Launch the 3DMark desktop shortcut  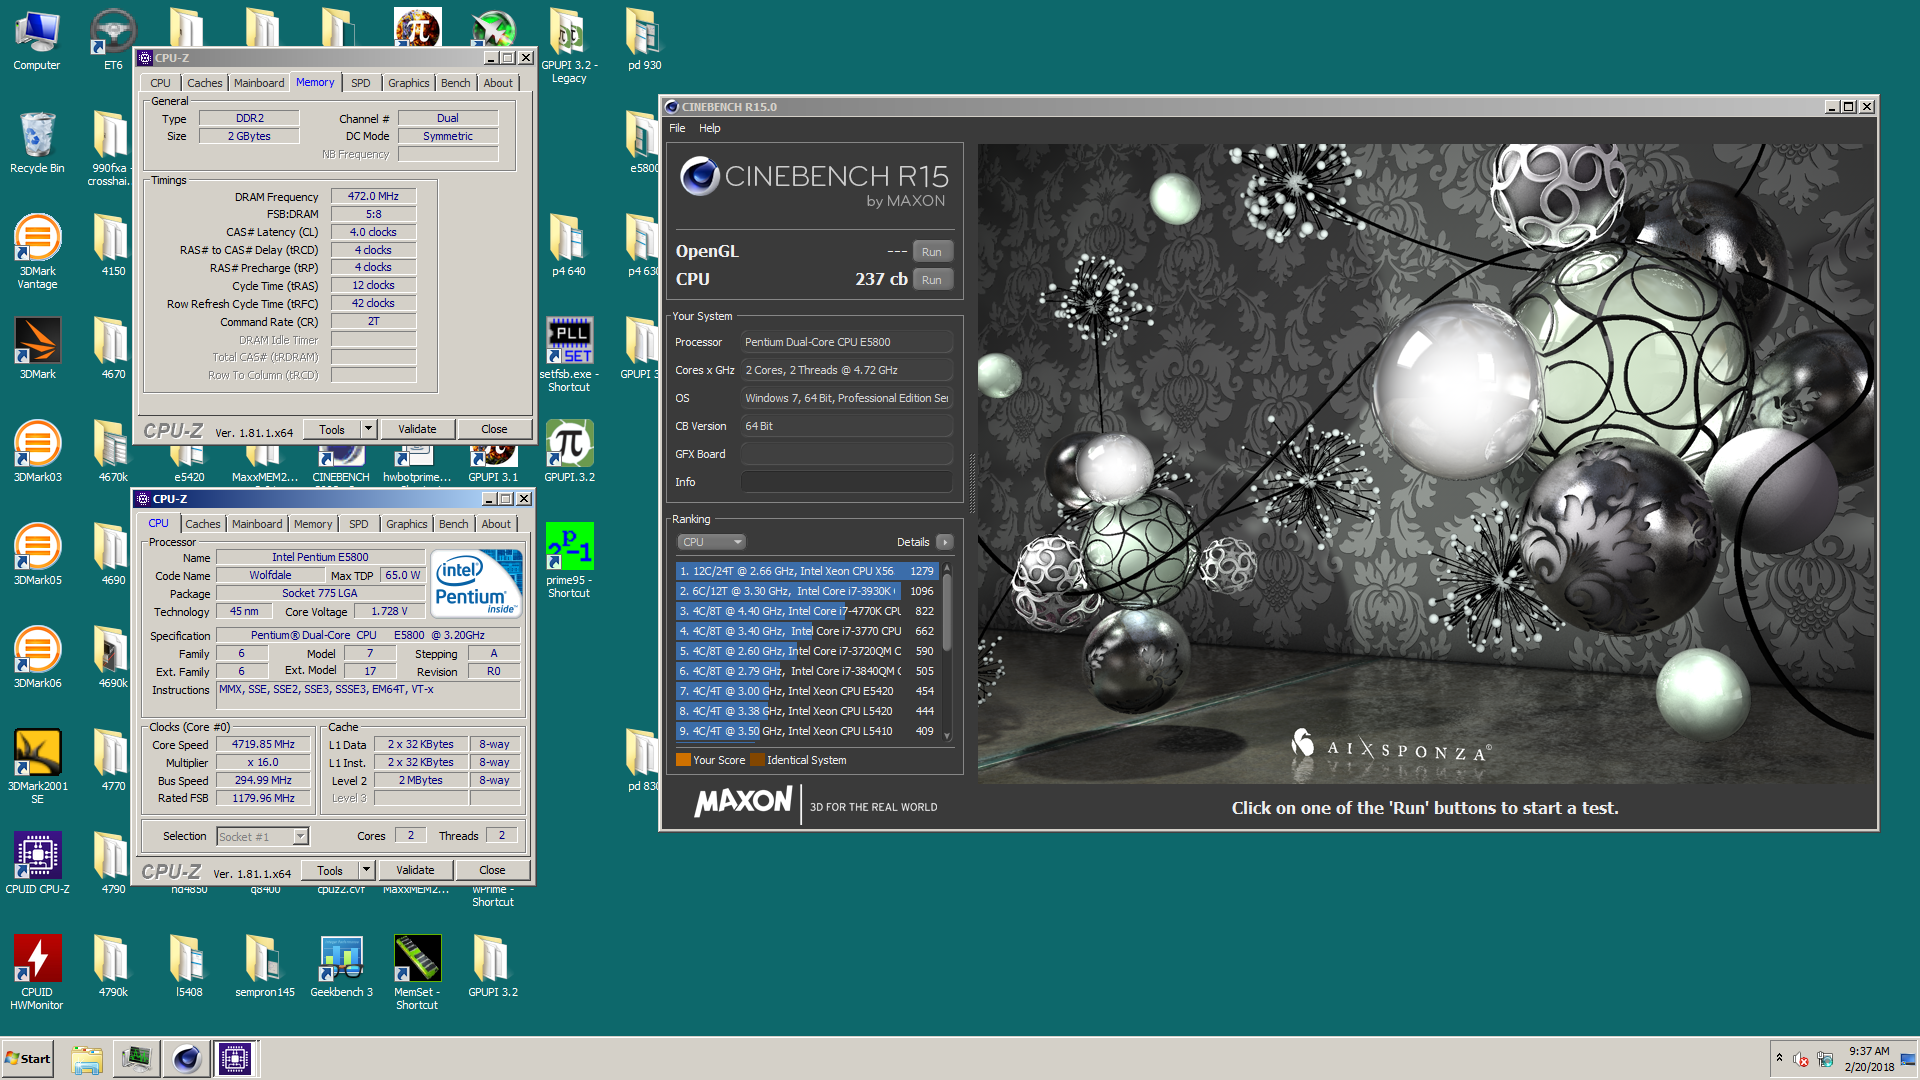(x=37, y=348)
